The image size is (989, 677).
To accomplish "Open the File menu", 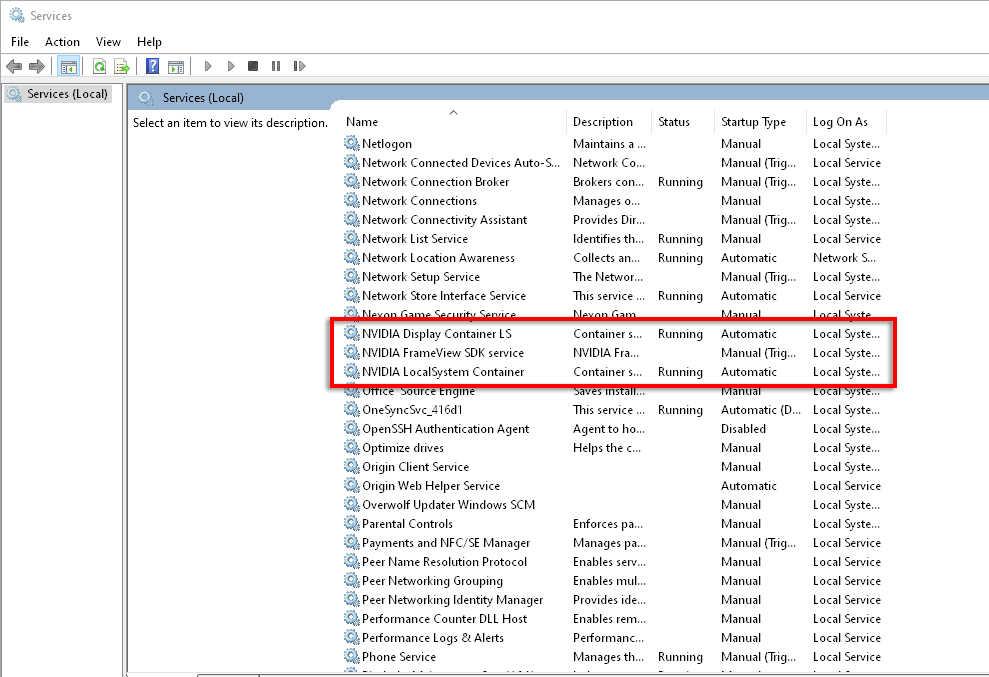I will point(20,42).
